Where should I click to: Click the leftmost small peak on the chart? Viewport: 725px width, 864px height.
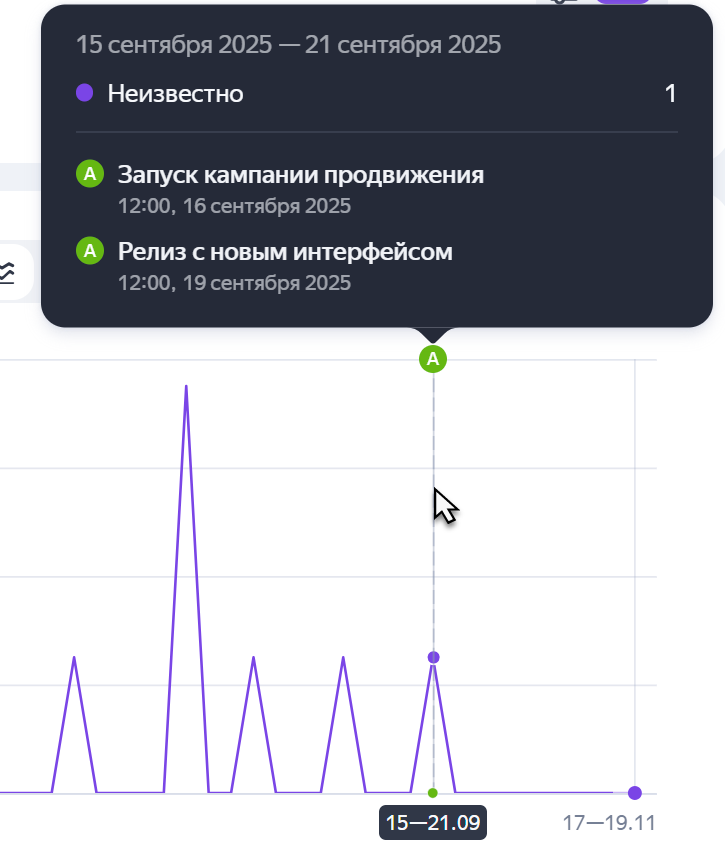click(x=74, y=658)
